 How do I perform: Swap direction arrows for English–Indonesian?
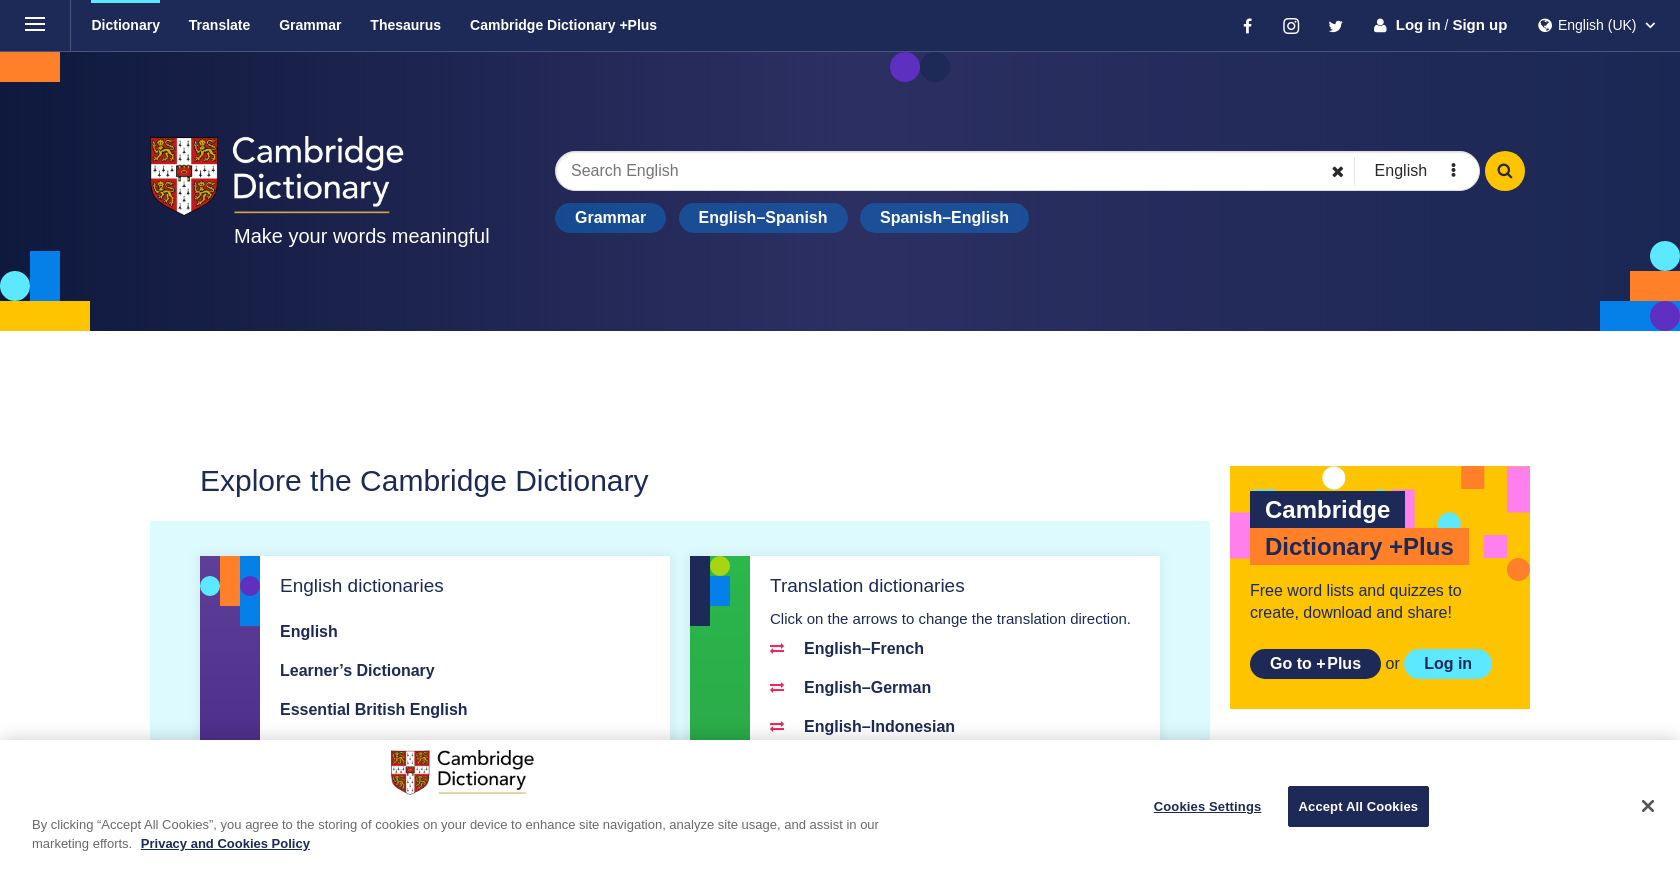pos(777,727)
